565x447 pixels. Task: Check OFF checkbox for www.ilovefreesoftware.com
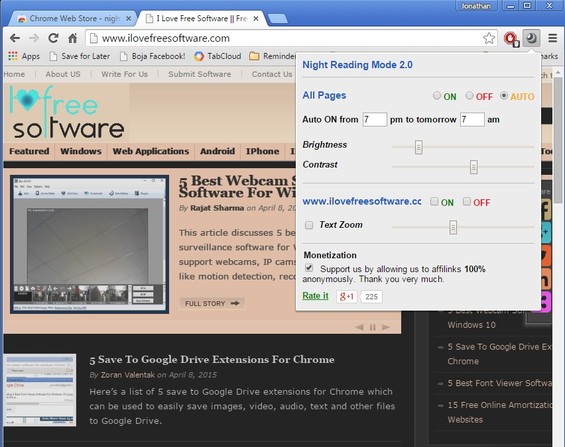click(x=467, y=201)
